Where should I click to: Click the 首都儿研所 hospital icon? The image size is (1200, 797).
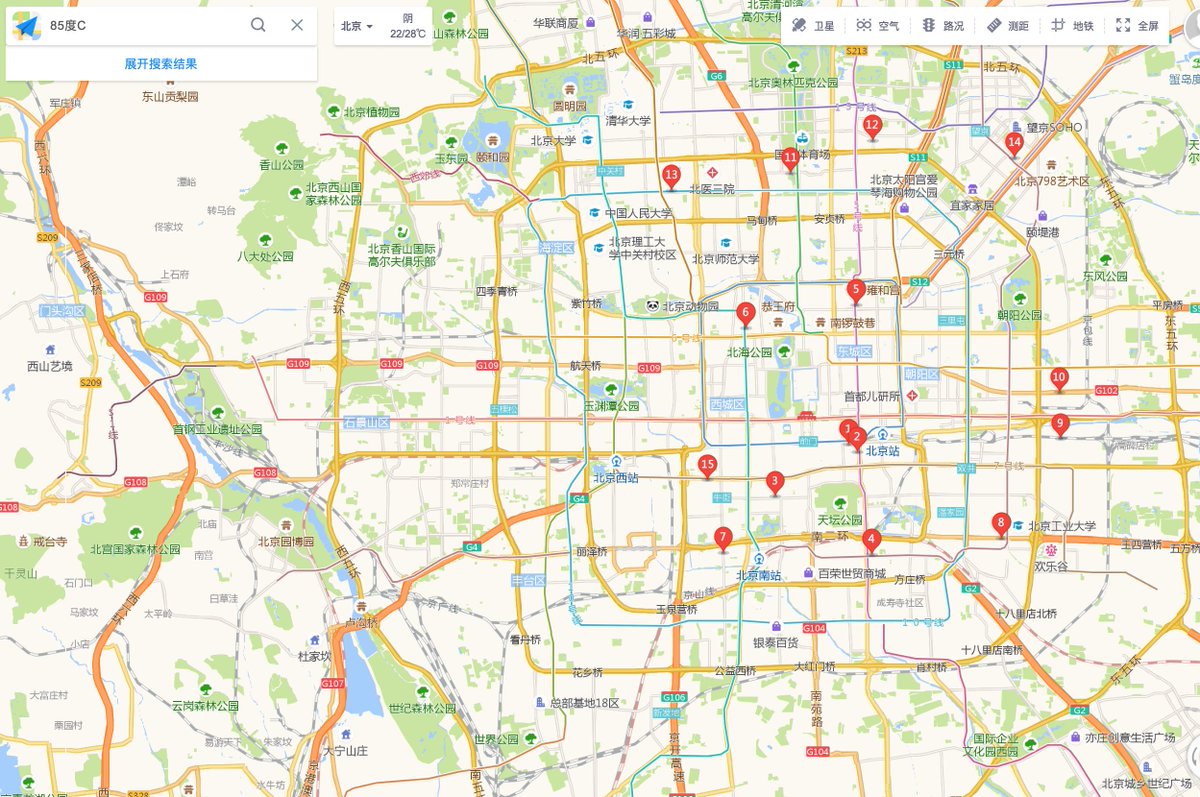click(x=912, y=395)
